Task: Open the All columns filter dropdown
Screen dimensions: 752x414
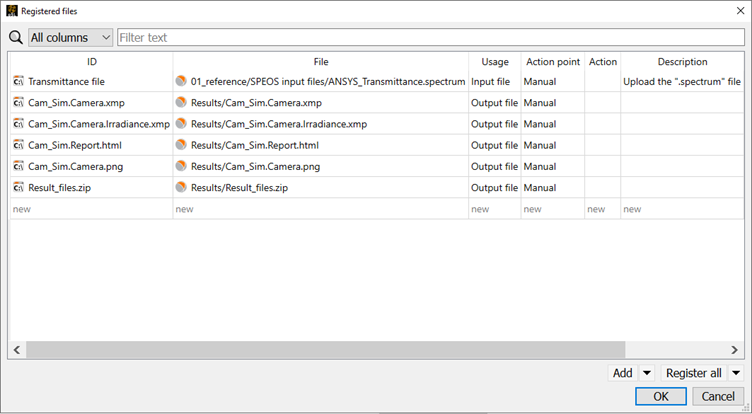Action: point(71,37)
